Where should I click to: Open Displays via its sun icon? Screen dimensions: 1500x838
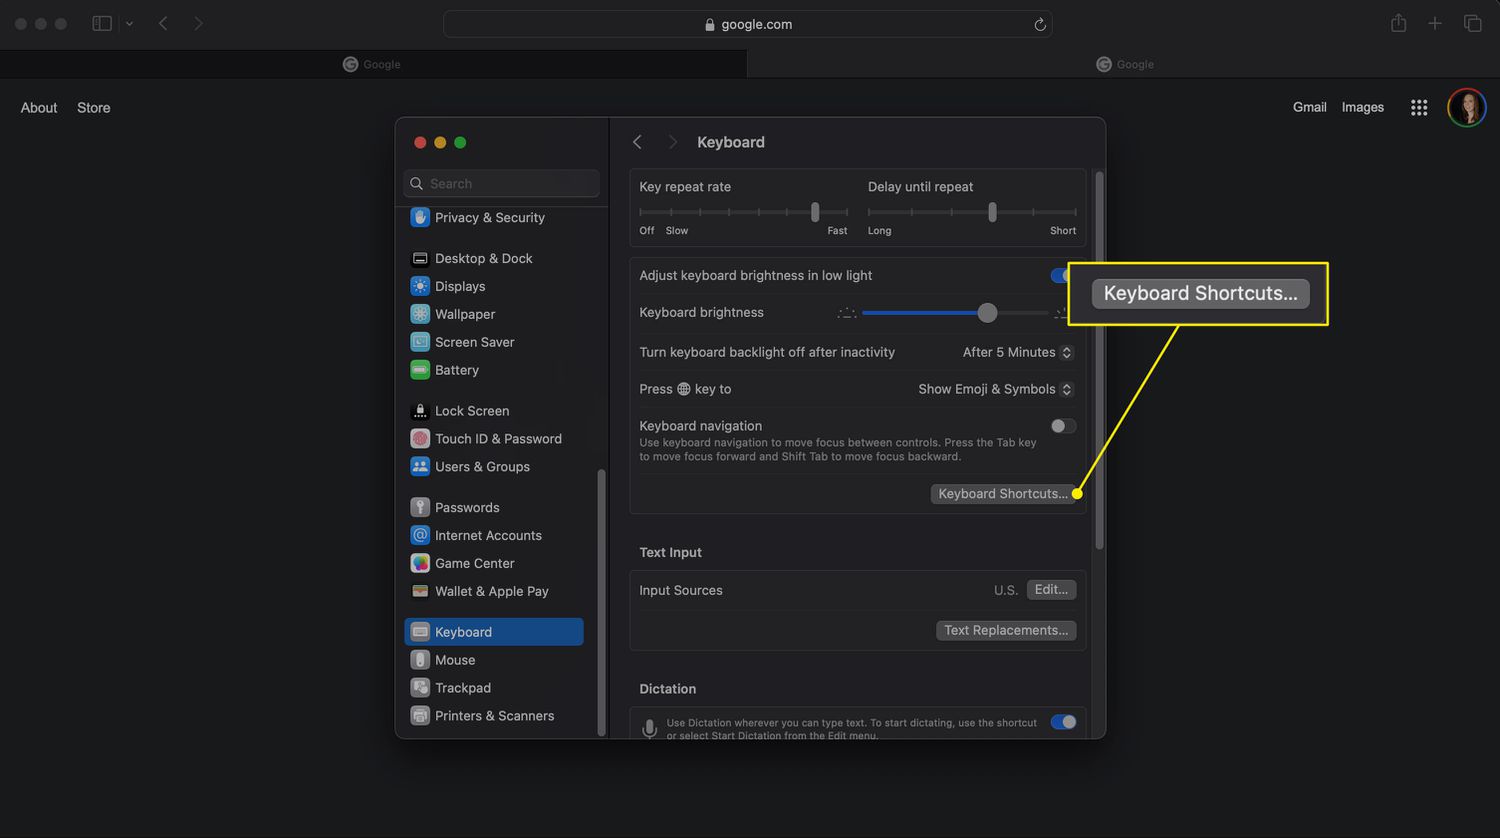420,286
